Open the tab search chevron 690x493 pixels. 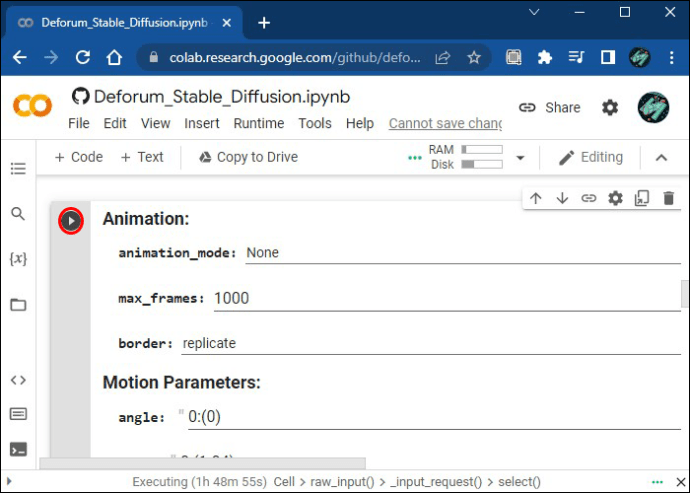(x=534, y=12)
